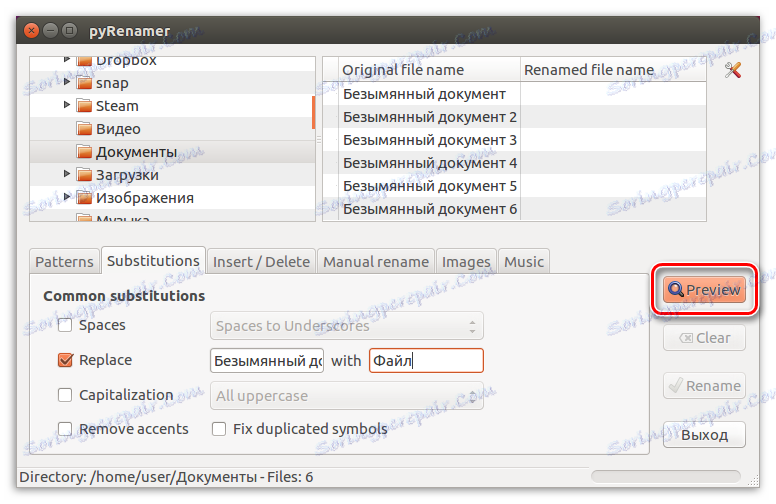Expand the snap folder tree arrow

tap(67, 83)
